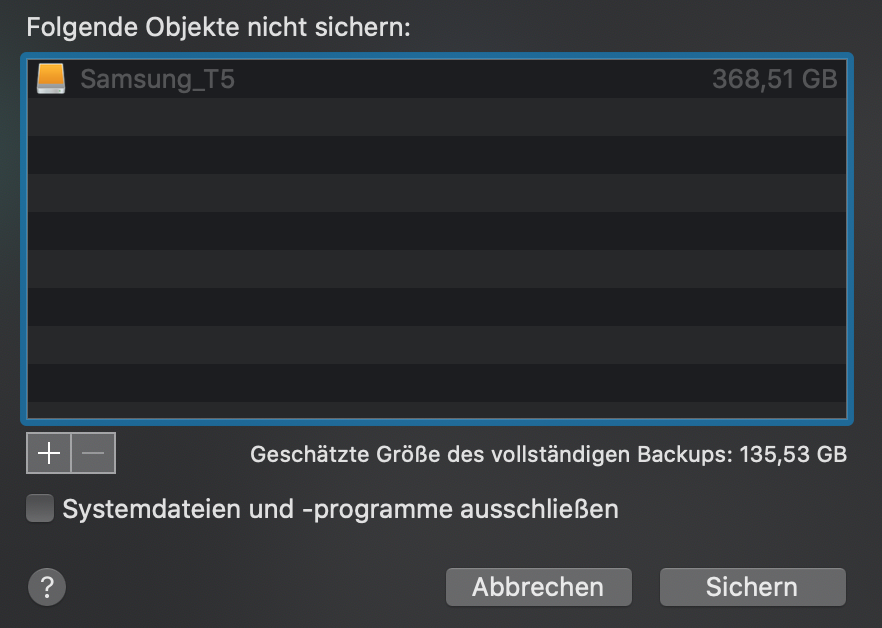The height and width of the screenshot is (628, 882).
Task: Click the 'Systemdateien und -programme ausschließen' label text
Action: click(x=340, y=509)
